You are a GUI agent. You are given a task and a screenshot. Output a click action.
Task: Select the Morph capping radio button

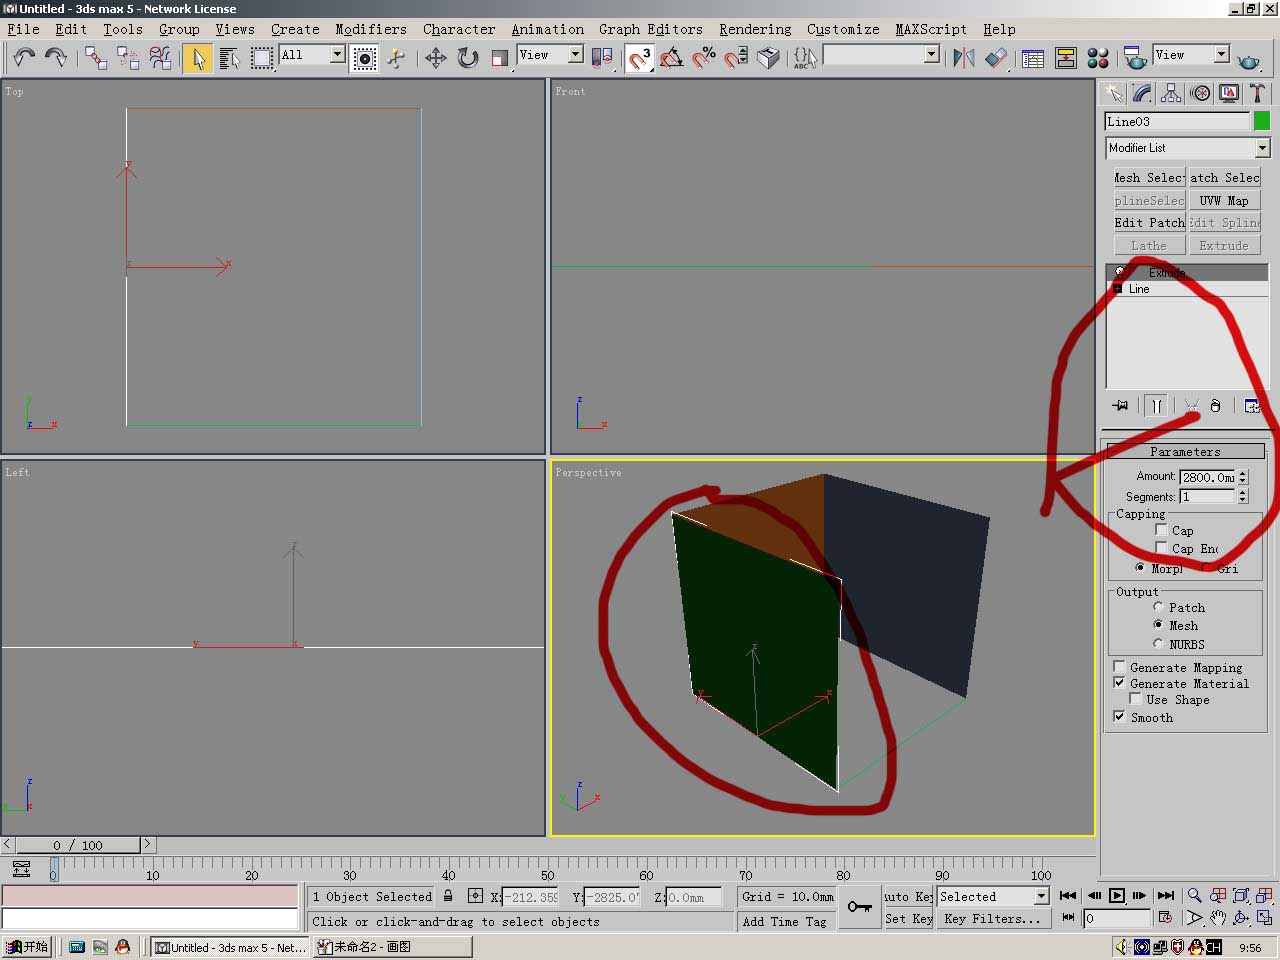[x=1140, y=567]
